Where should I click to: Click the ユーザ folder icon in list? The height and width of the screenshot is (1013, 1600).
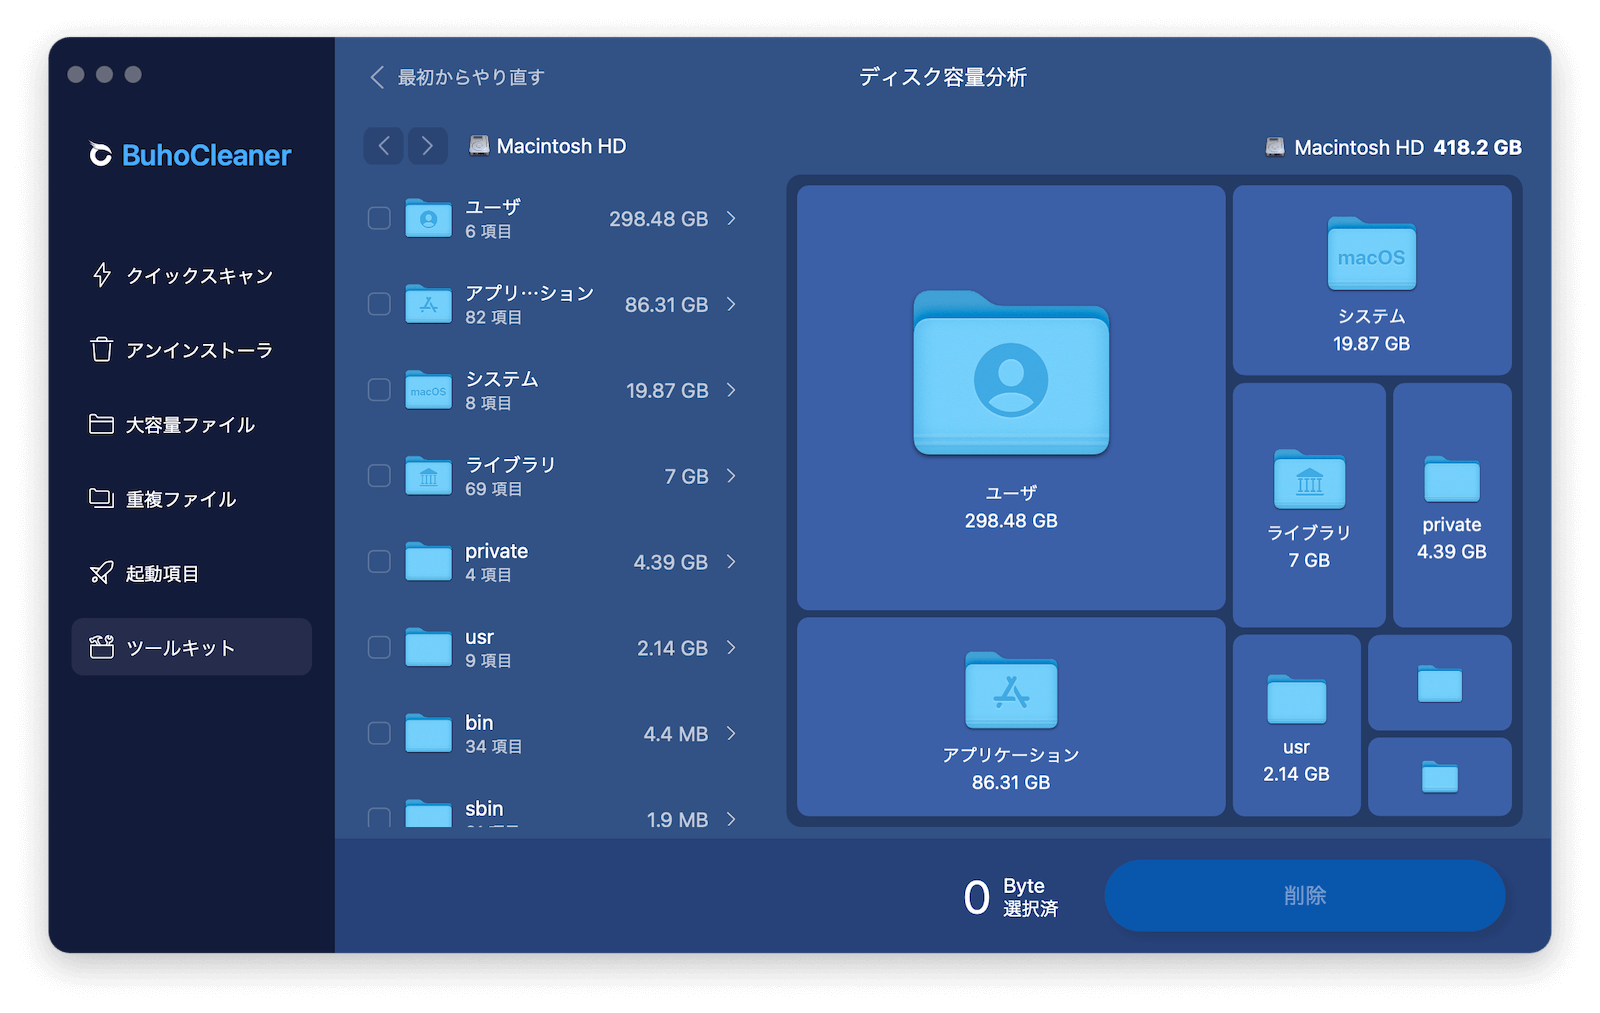point(428,218)
